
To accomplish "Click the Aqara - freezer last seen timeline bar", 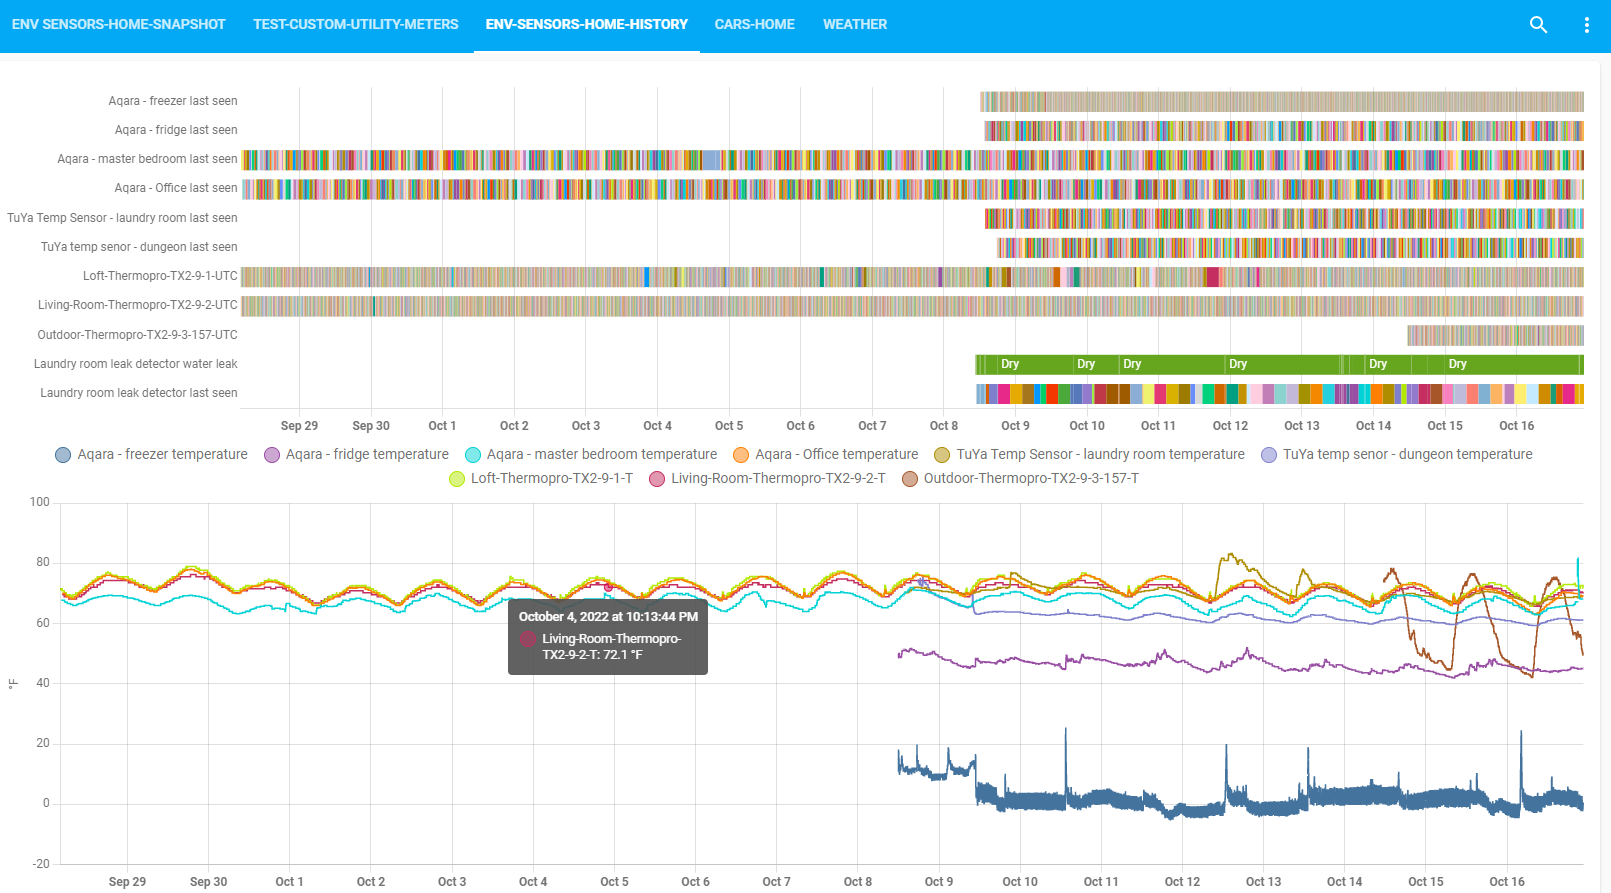I will (1281, 101).
